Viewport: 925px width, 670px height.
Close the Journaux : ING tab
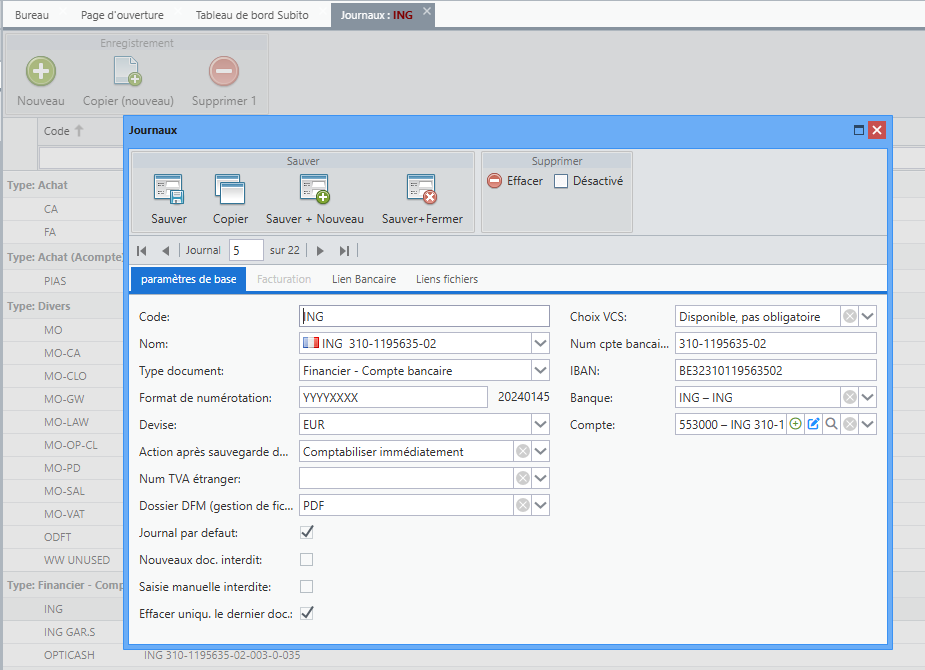point(427,11)
